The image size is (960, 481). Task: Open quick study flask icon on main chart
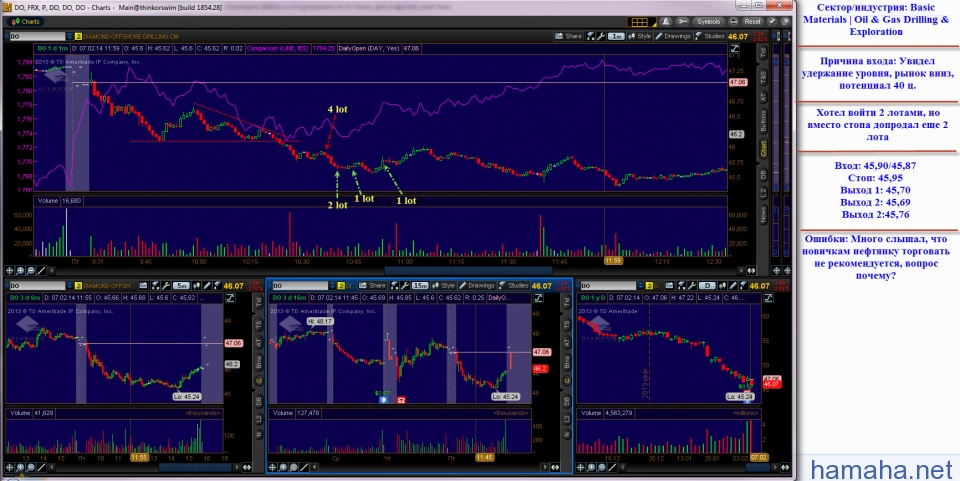(590, 36)
